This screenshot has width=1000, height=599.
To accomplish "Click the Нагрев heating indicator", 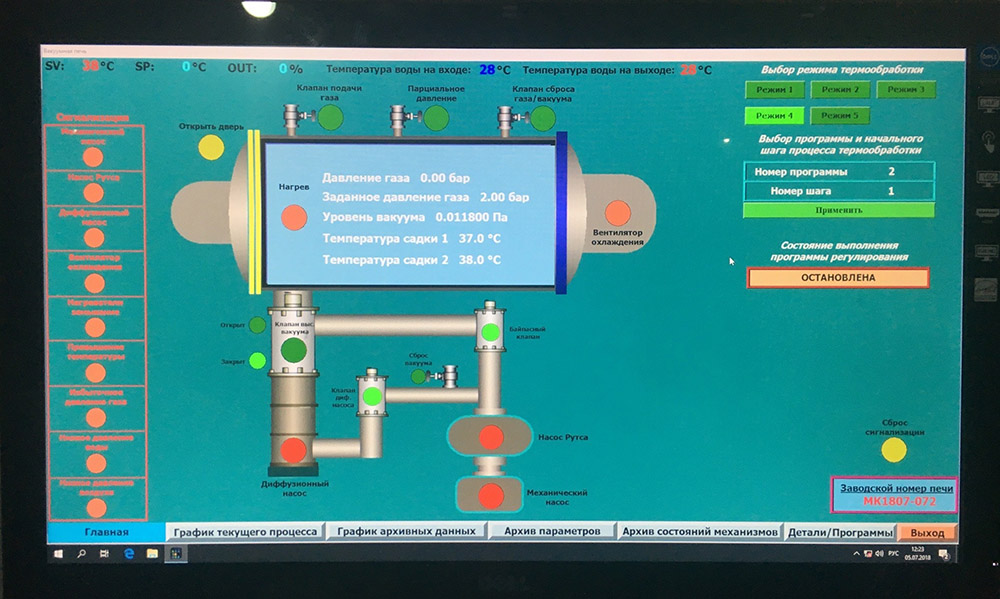I will click(x=294, y=216).
